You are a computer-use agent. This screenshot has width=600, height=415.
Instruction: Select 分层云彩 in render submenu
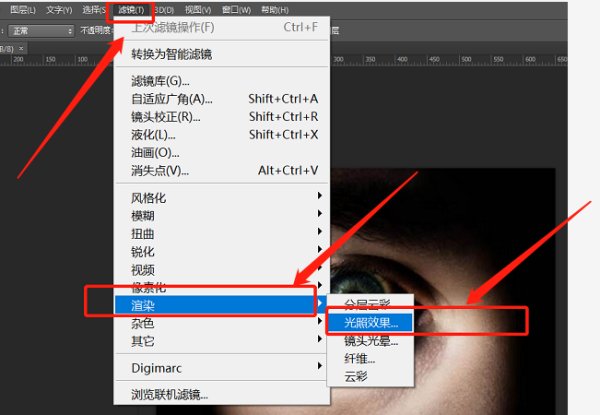click(370, 304)
